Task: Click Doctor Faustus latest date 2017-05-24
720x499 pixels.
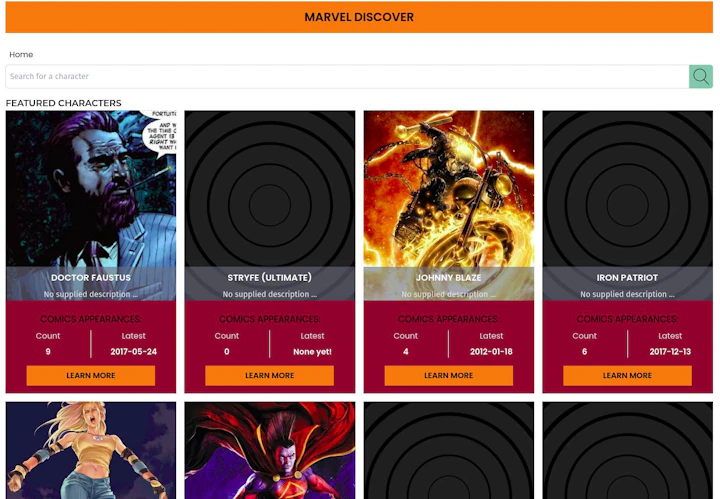Action: click(134, 352)
